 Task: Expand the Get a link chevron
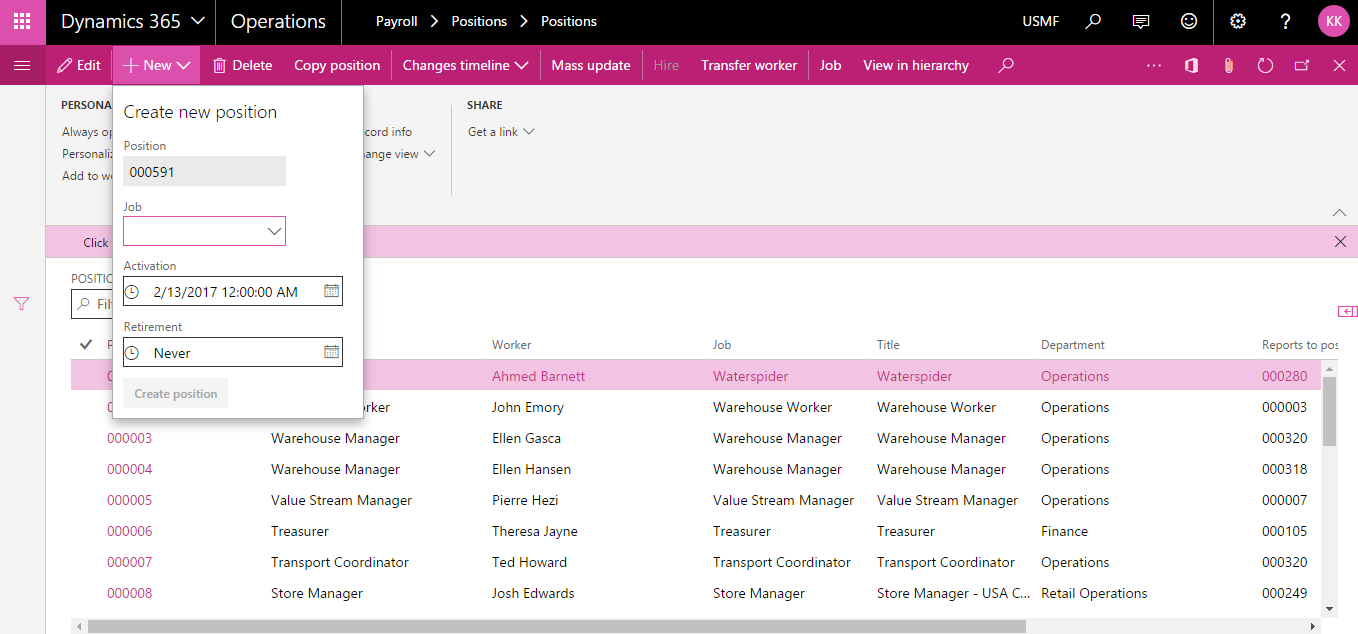(x=529, y=131)
